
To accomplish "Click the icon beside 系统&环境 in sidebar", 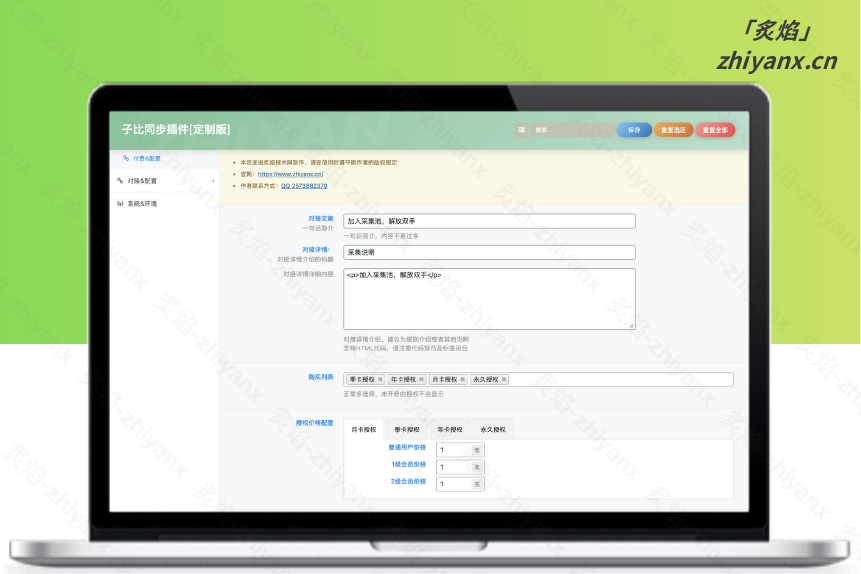I will [x=120, y=203].
